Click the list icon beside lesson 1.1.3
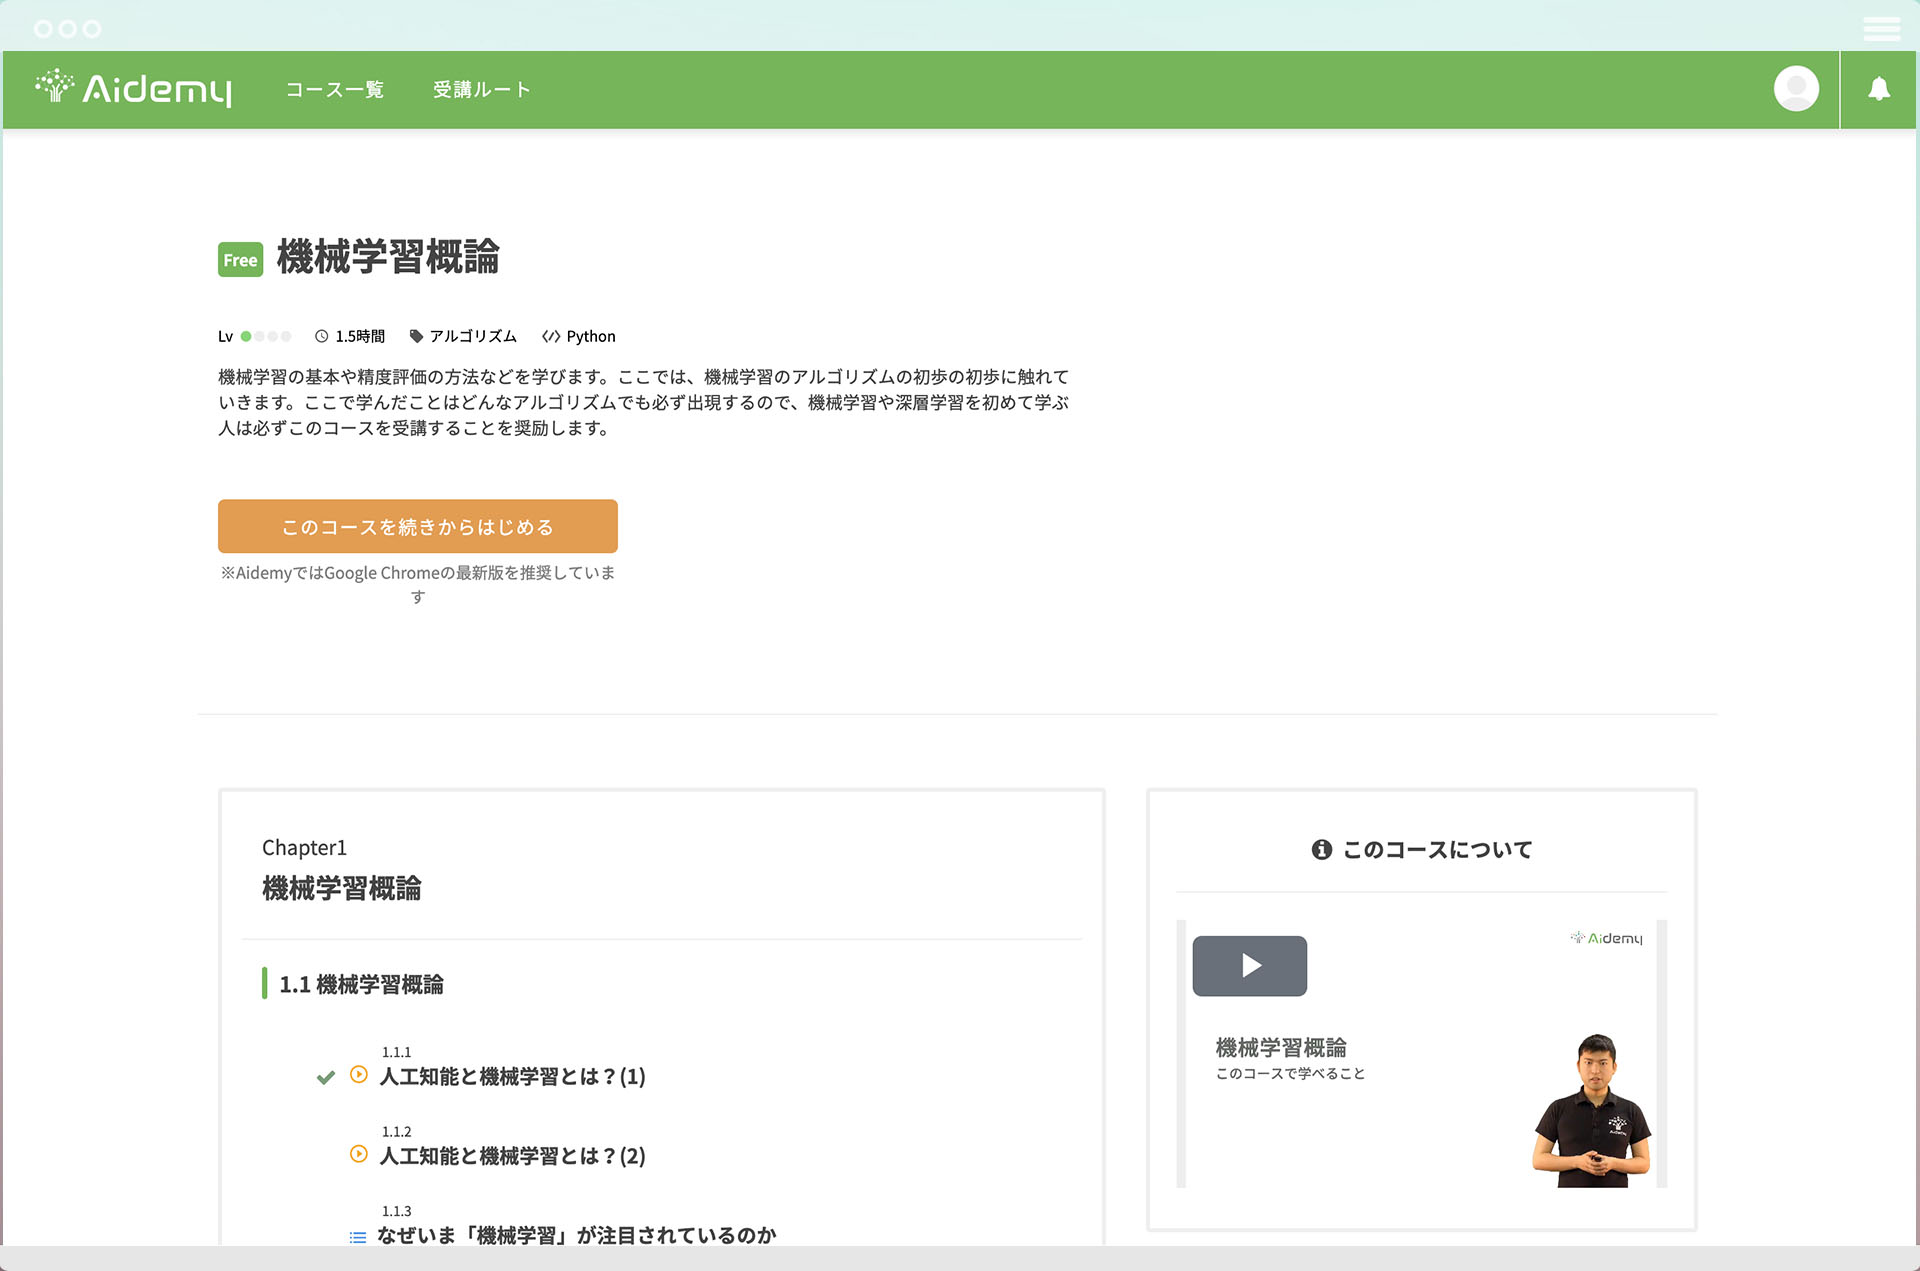1920x1271 pixels. 358,1237
